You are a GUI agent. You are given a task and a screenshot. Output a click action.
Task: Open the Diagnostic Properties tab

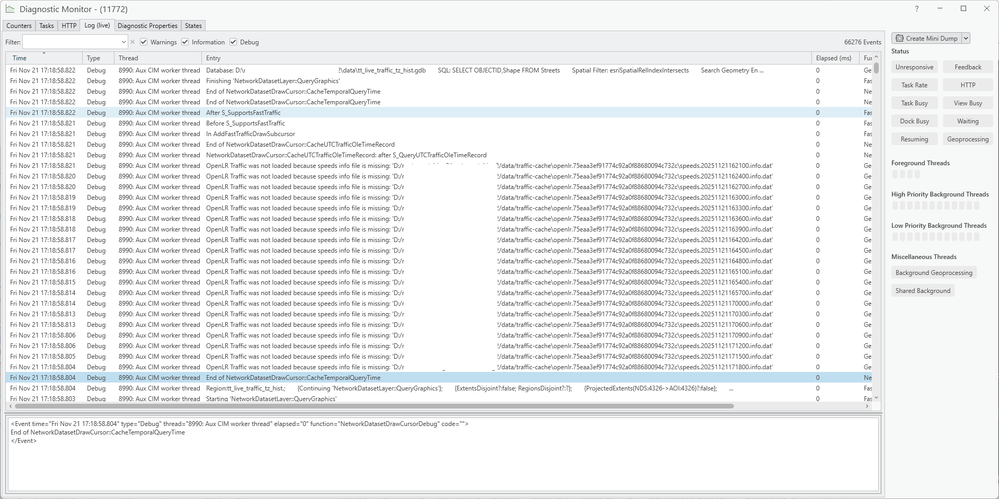(147, 25)
